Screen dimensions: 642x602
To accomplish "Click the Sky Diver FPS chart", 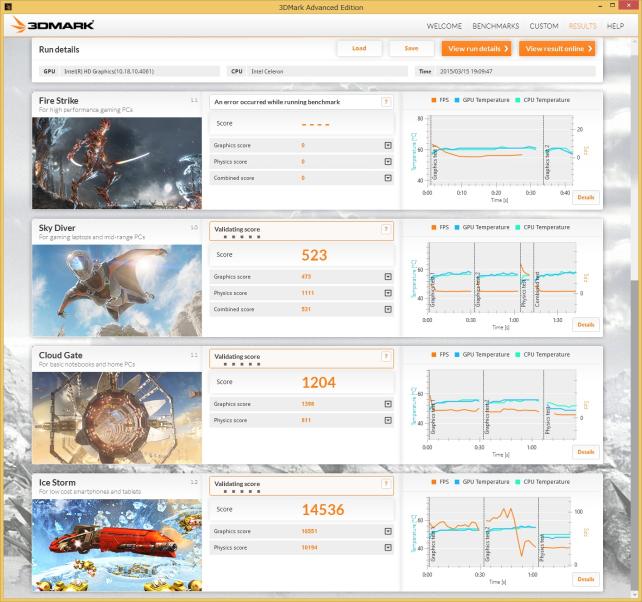I will (502, 277).
